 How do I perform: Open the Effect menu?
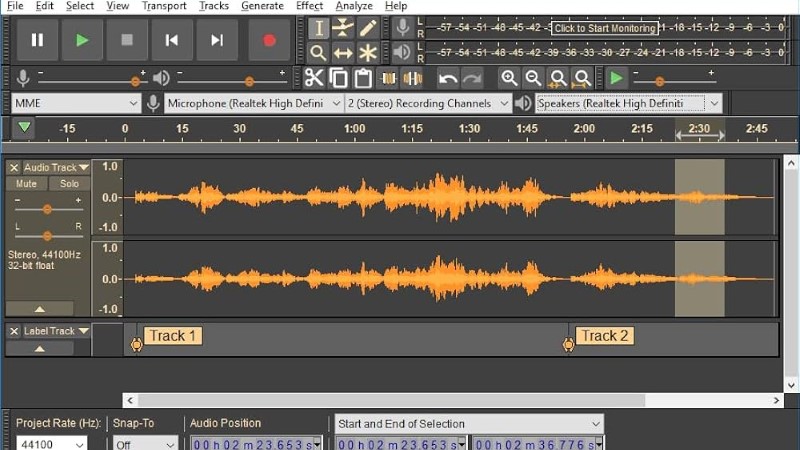(309, 6)
